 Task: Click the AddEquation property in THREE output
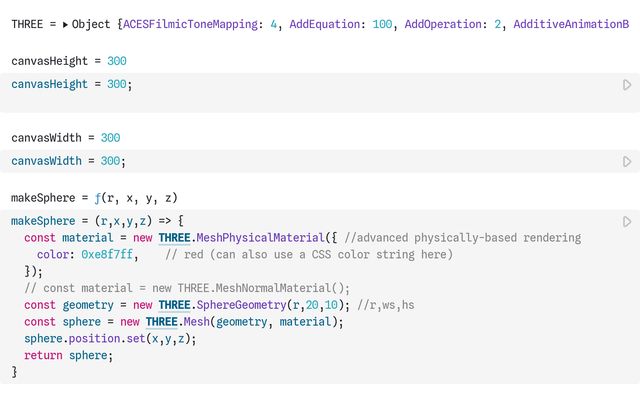(x=326, y=23)
